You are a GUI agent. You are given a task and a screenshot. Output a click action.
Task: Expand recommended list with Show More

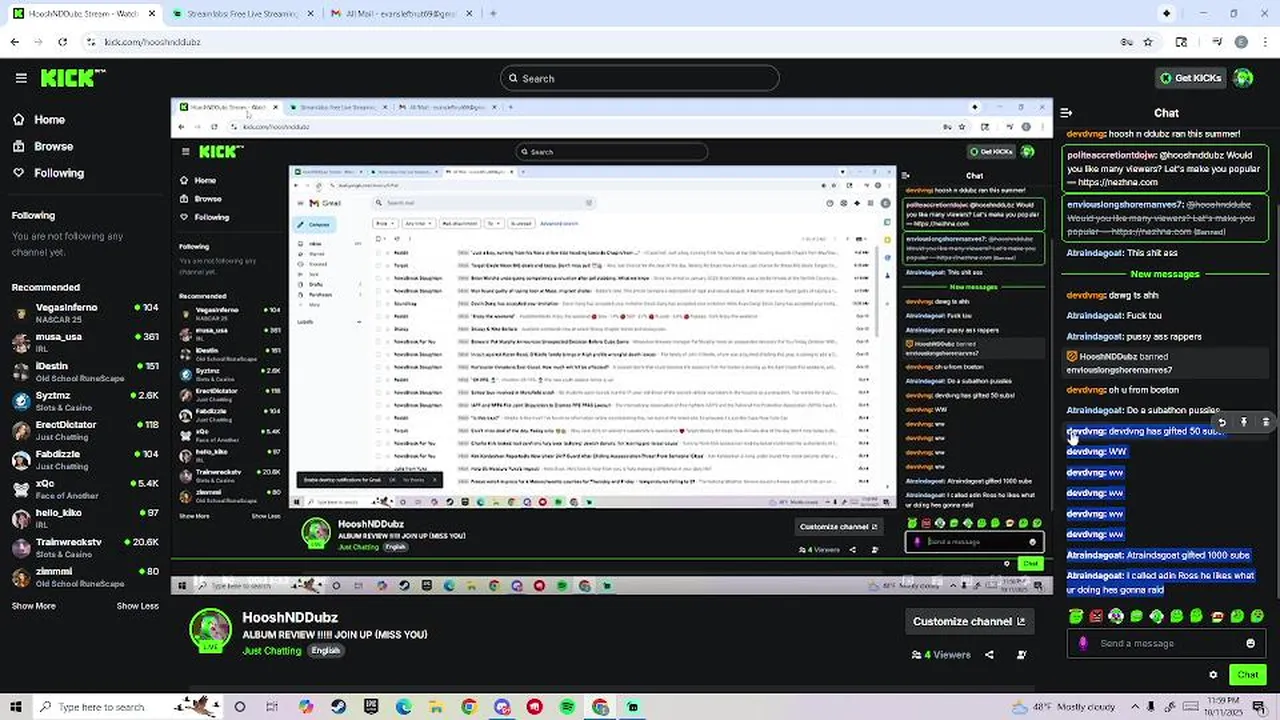click(33, 606)
